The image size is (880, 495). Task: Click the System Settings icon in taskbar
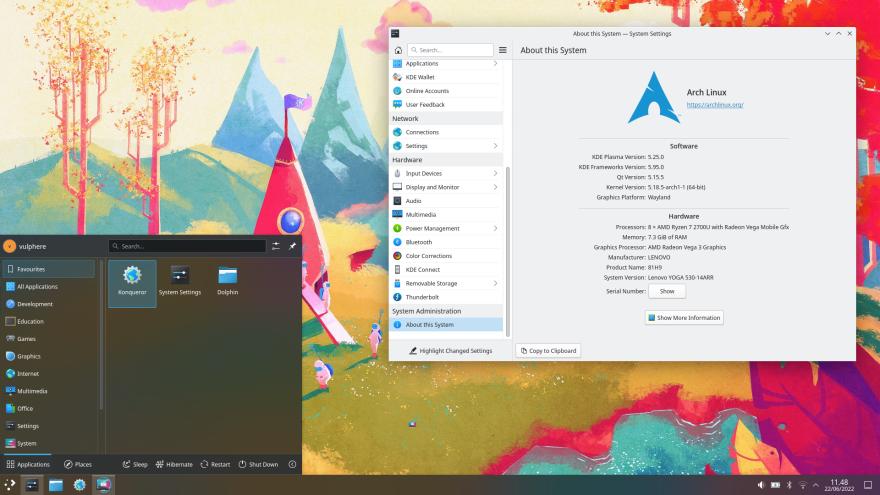[x=32, y=485]
